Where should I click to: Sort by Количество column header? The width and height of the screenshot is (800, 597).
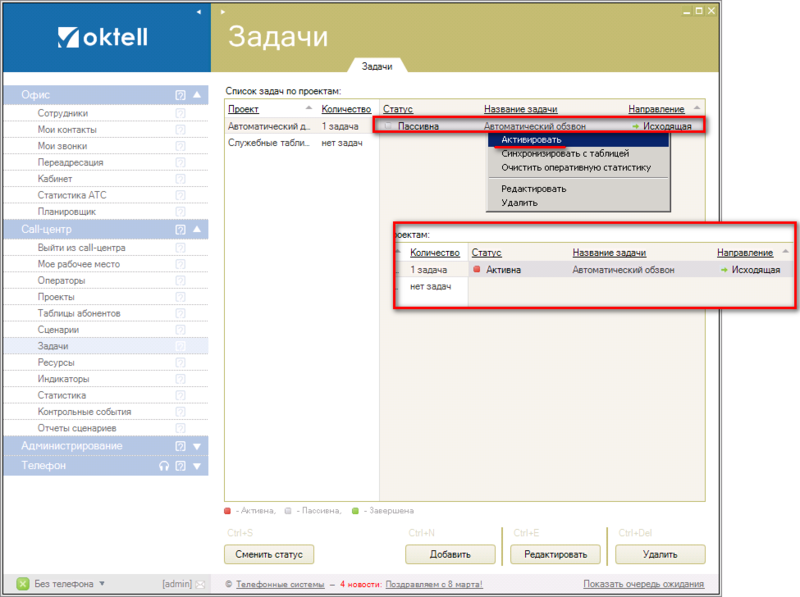[x=346, y=109]
